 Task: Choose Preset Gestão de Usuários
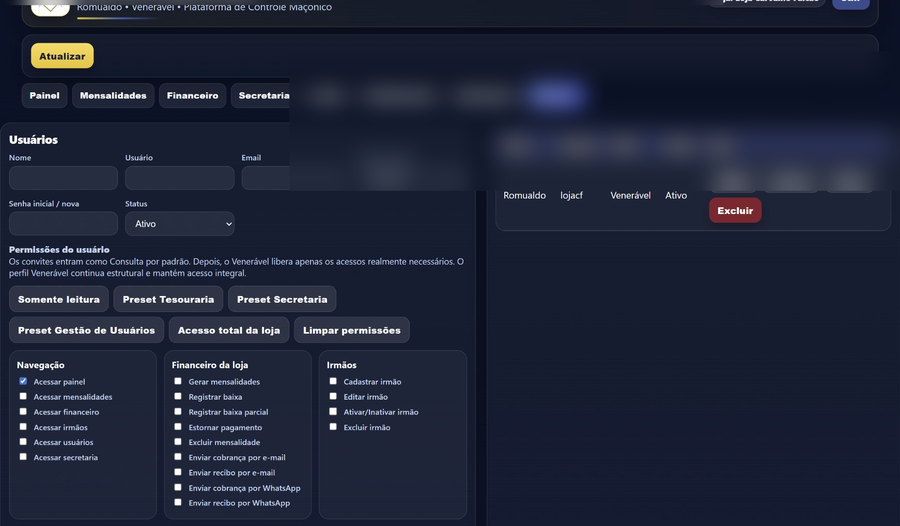[86, 330]
